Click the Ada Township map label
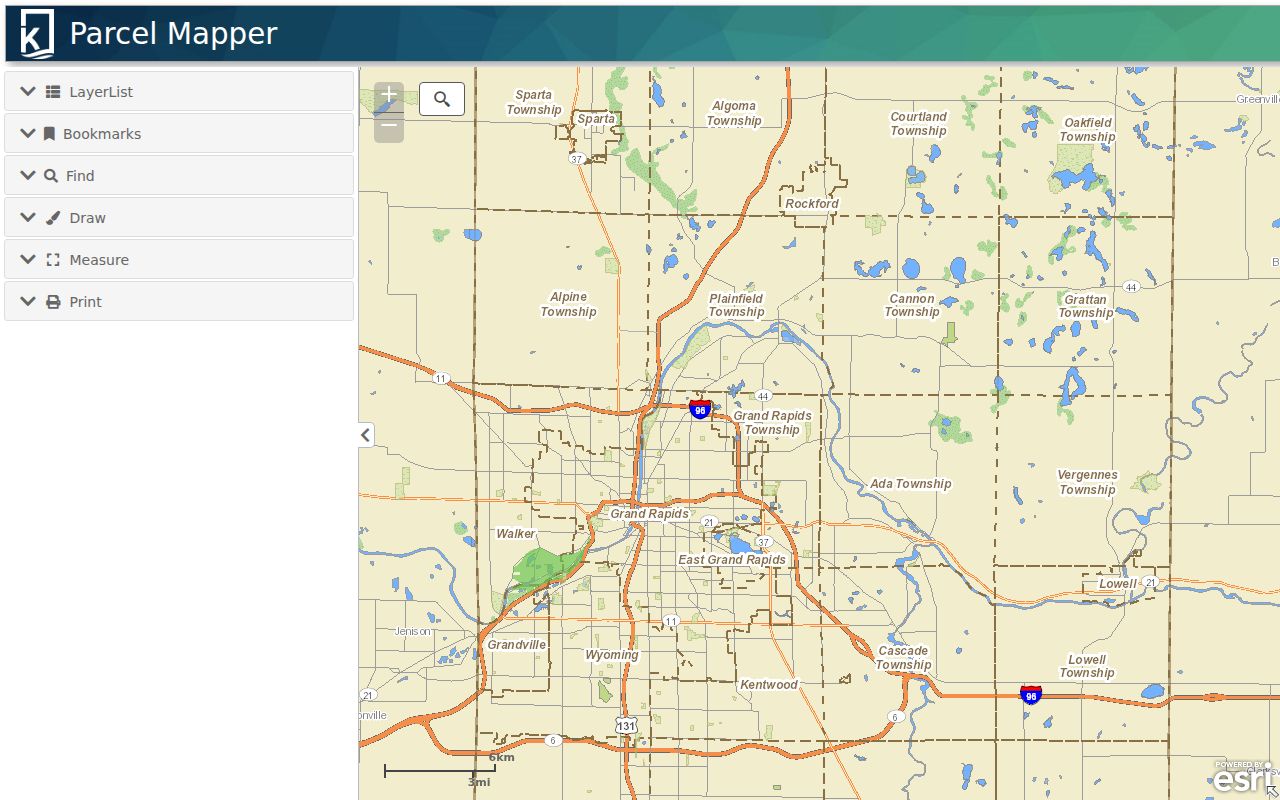 [x=910, y=484]
